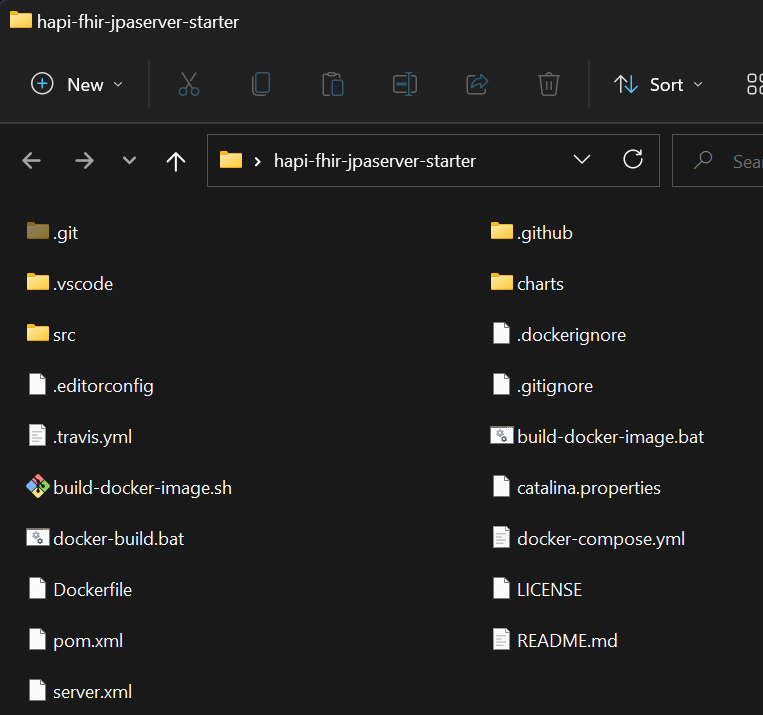Screen dimensions: 763x715
Task: Click the Delete trash can icon
Action: [x=548, y=84]
